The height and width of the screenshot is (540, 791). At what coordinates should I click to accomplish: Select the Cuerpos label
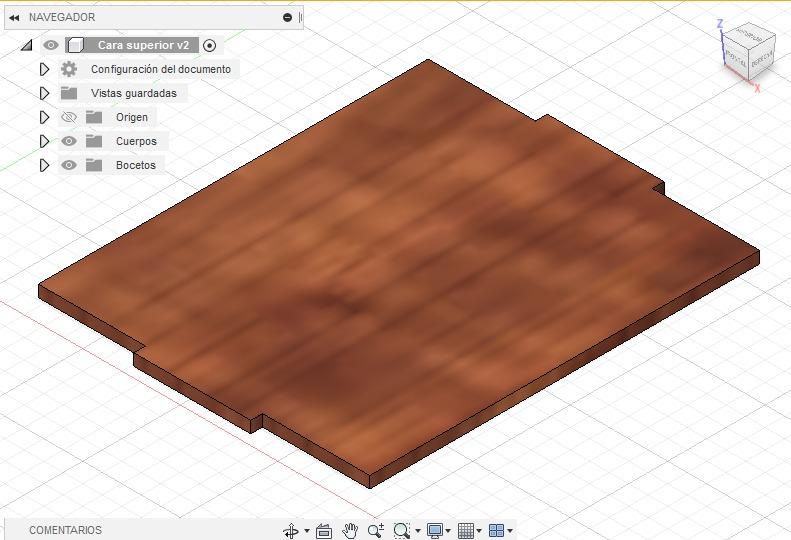tap(136, 141)
